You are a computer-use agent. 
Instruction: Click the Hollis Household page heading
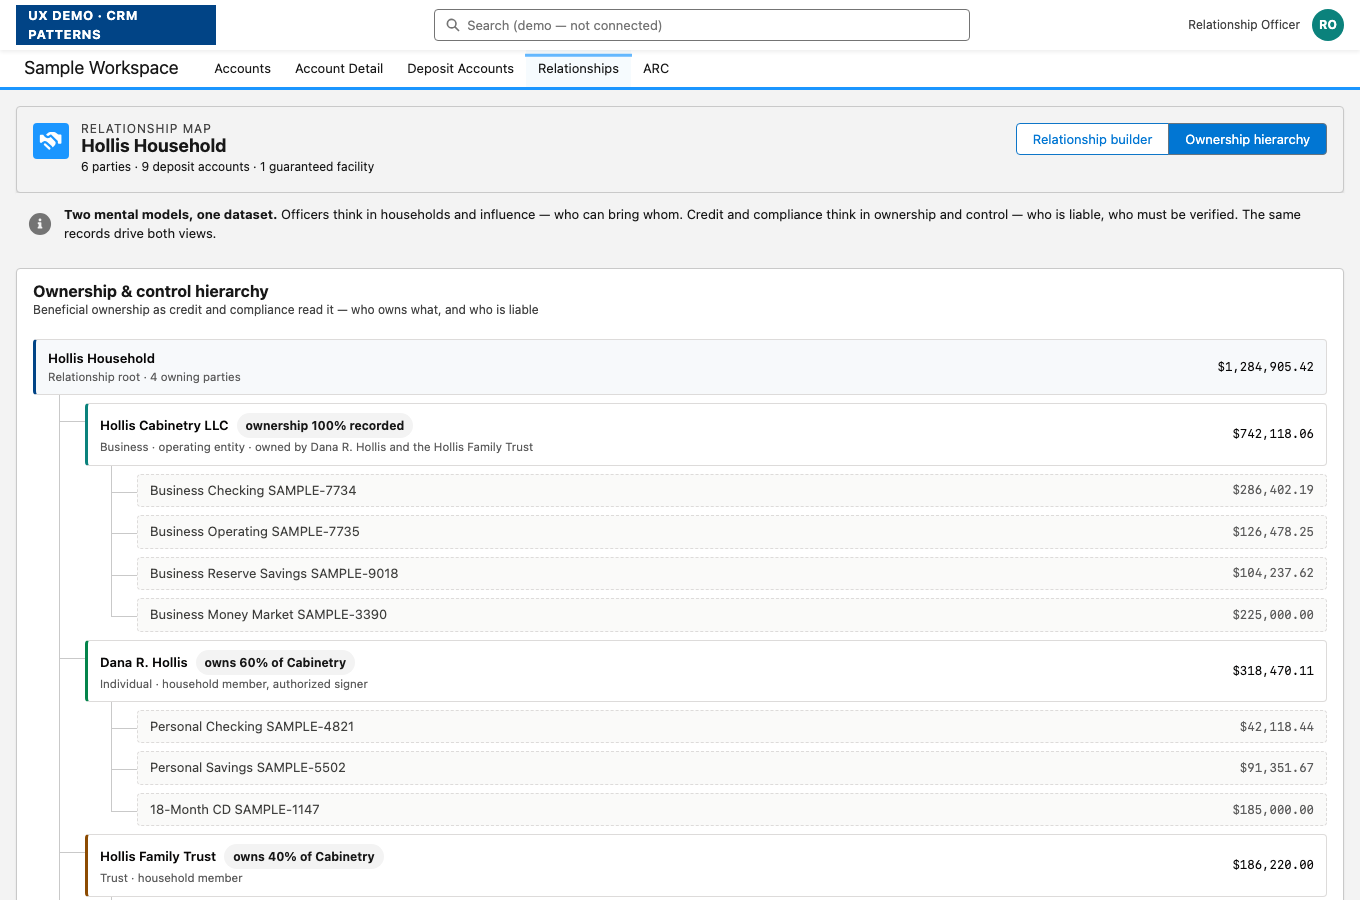(x=154, y=146)
